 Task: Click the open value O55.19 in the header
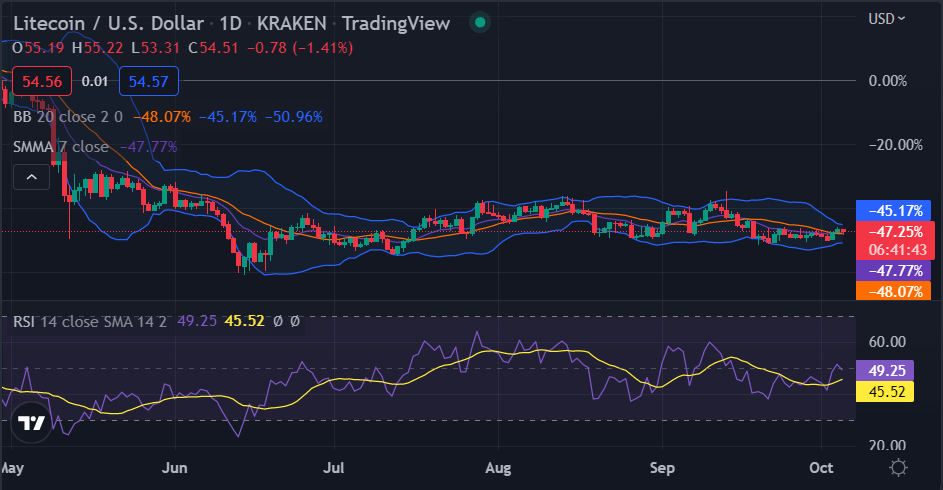(38, 48)
